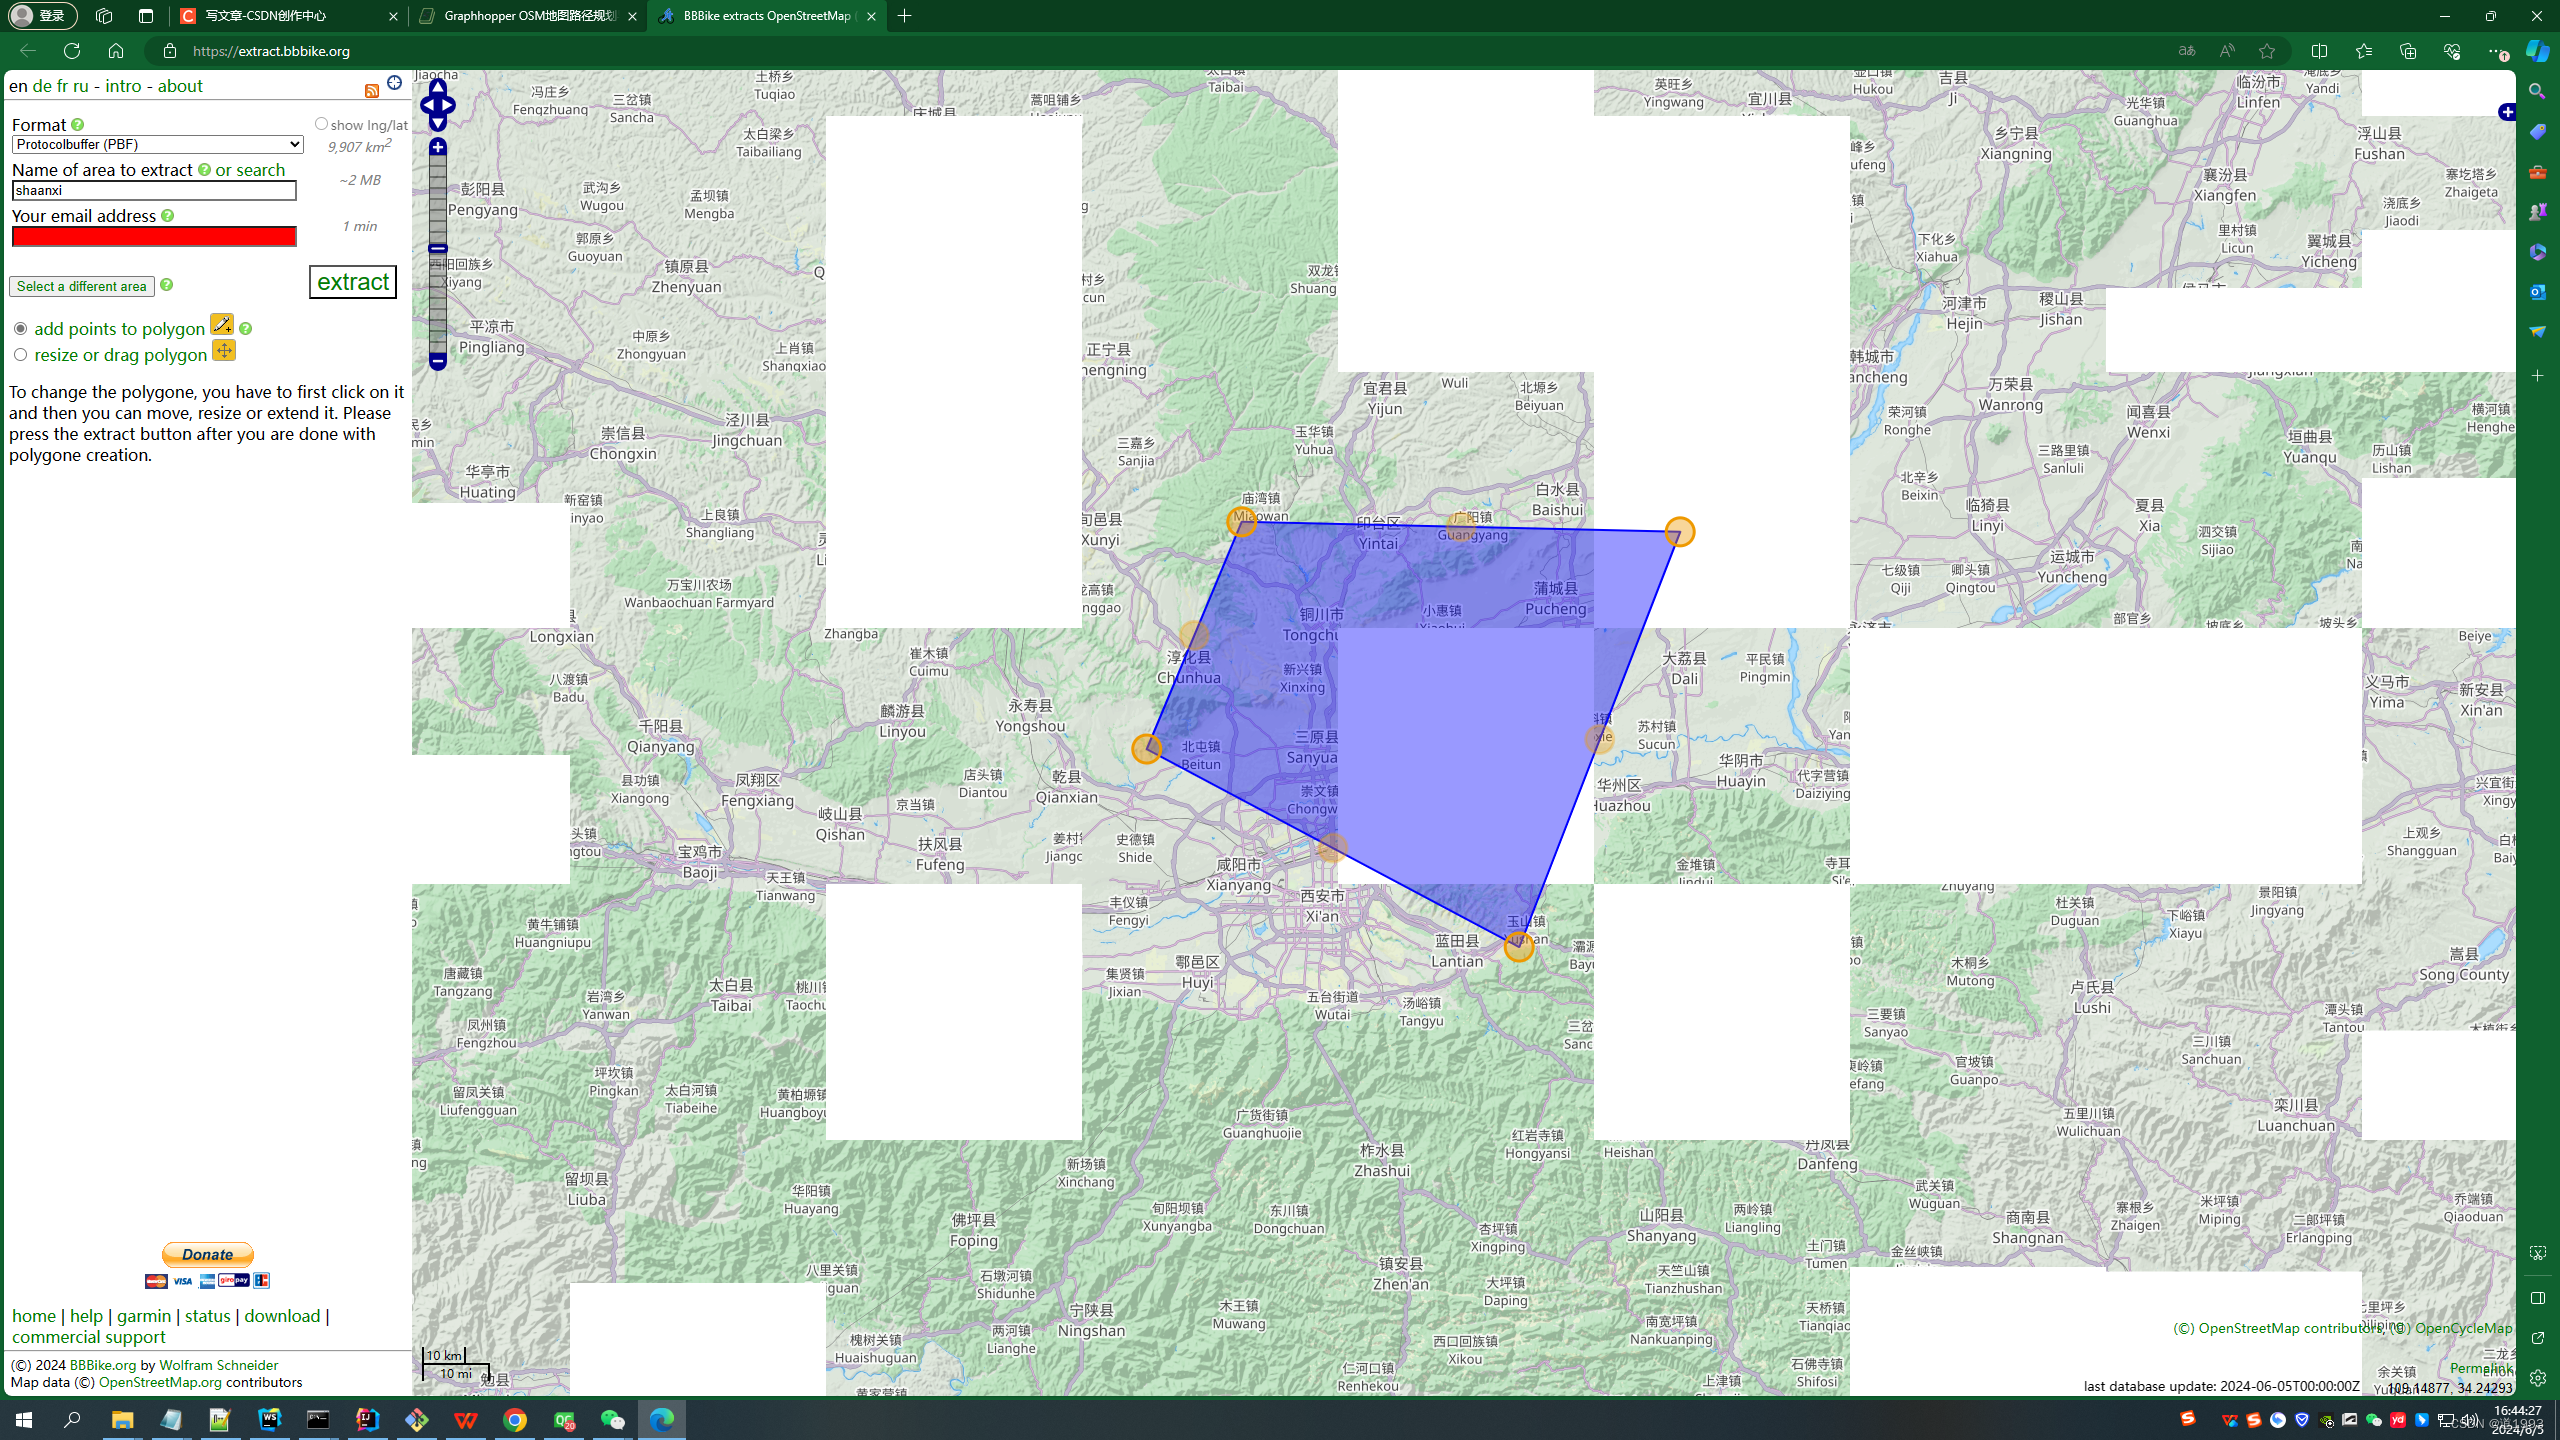2560x1440 pixels.
Task: Open the Format Protocolbuffer dropdown
Action: (157, 145)
